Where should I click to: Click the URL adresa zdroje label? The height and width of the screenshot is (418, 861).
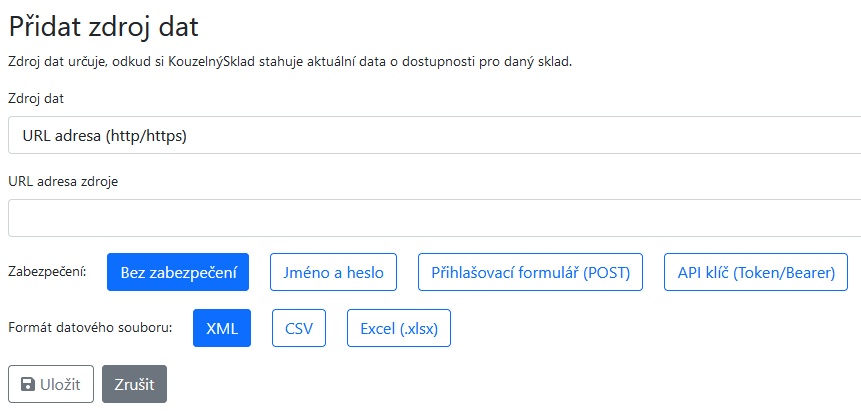coord(63,181)
